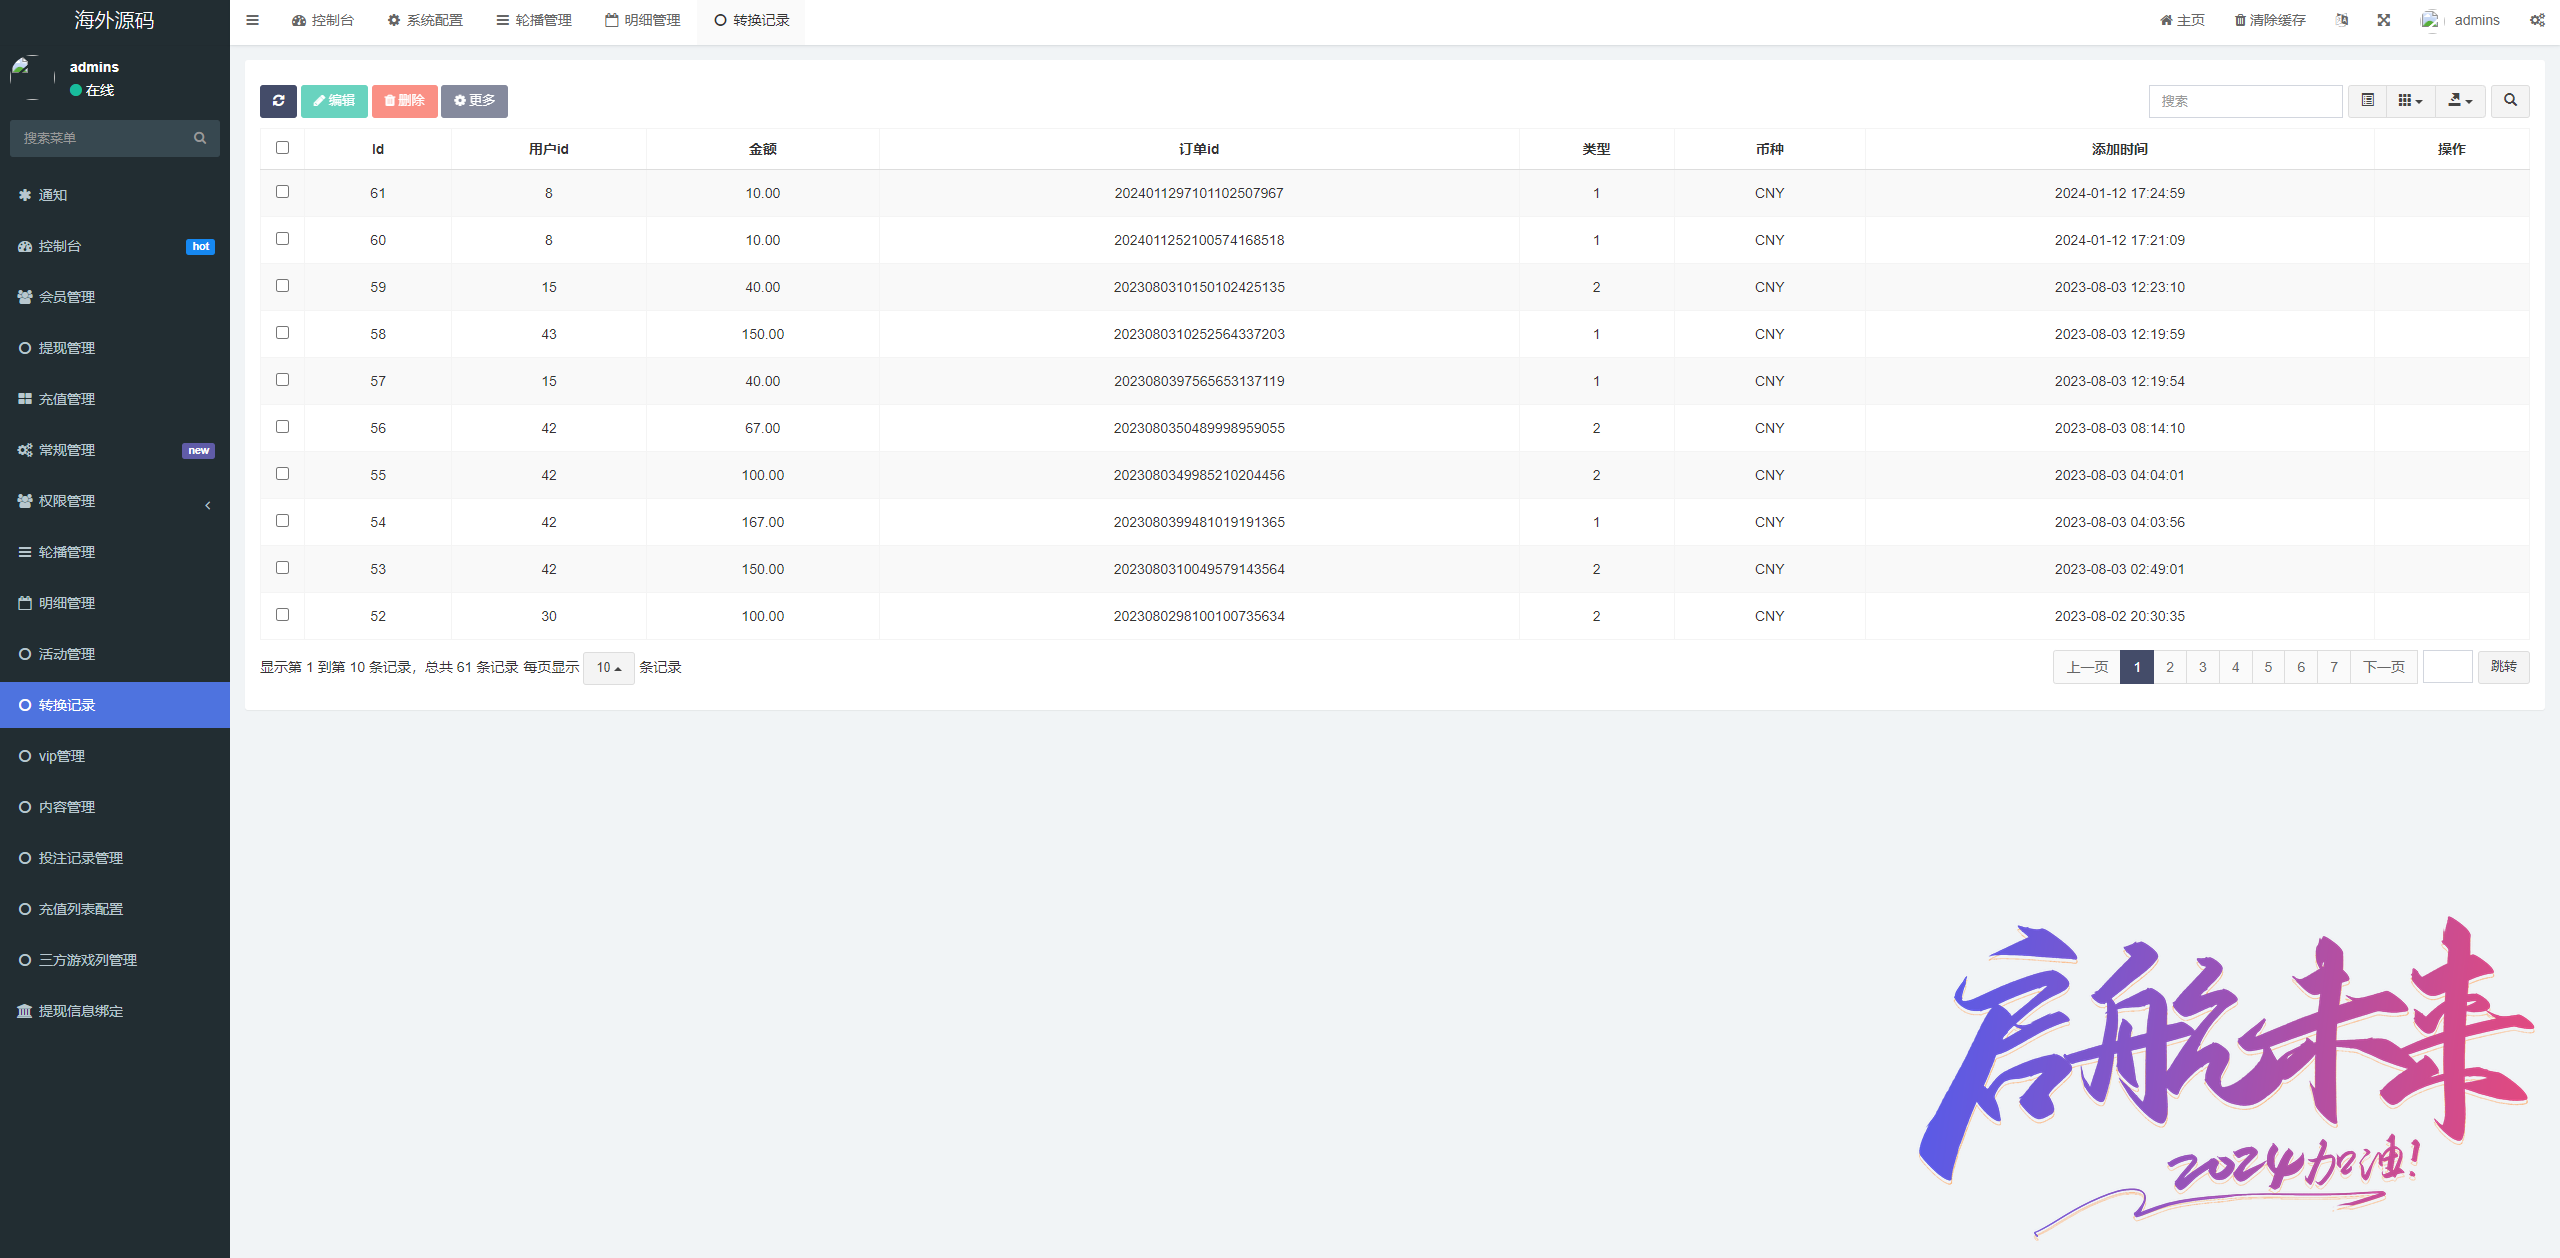Open admins user menu in top bar
This screenshot has width=2560, height=1258.
coord(2460,20)
